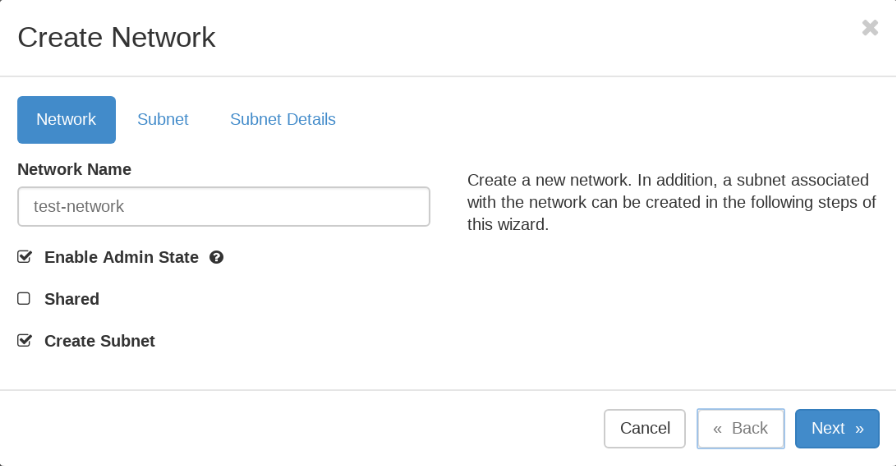Uncheck the Create Subnet checkbox
Image resolution: width=896 pixels, height=466 pixels.
tap(24, 341)
